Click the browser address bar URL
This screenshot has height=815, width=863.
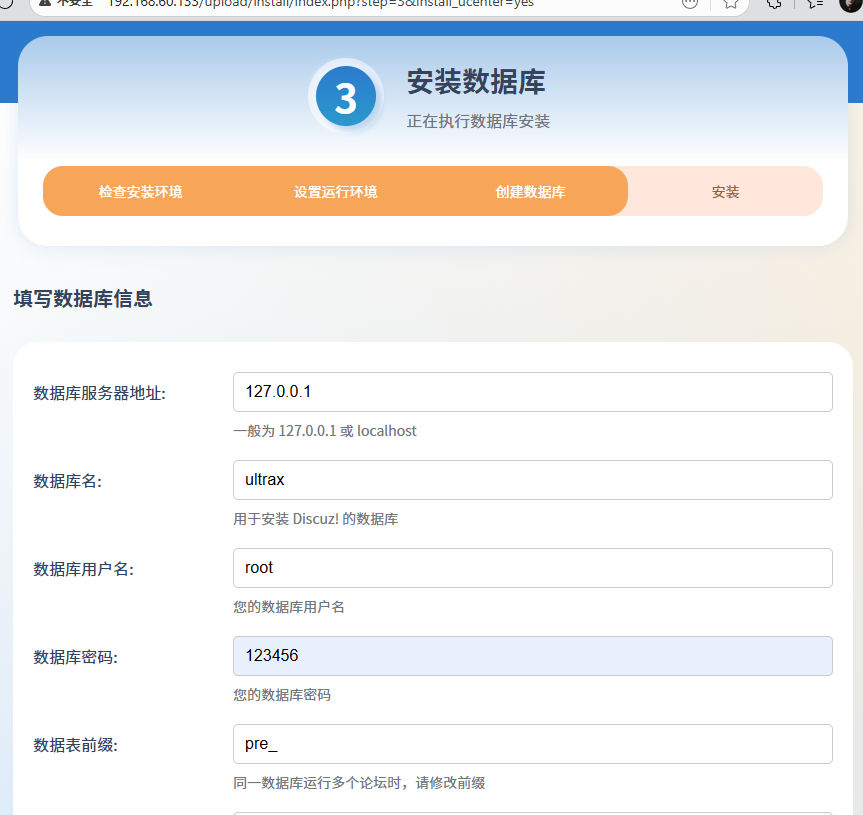320,3
